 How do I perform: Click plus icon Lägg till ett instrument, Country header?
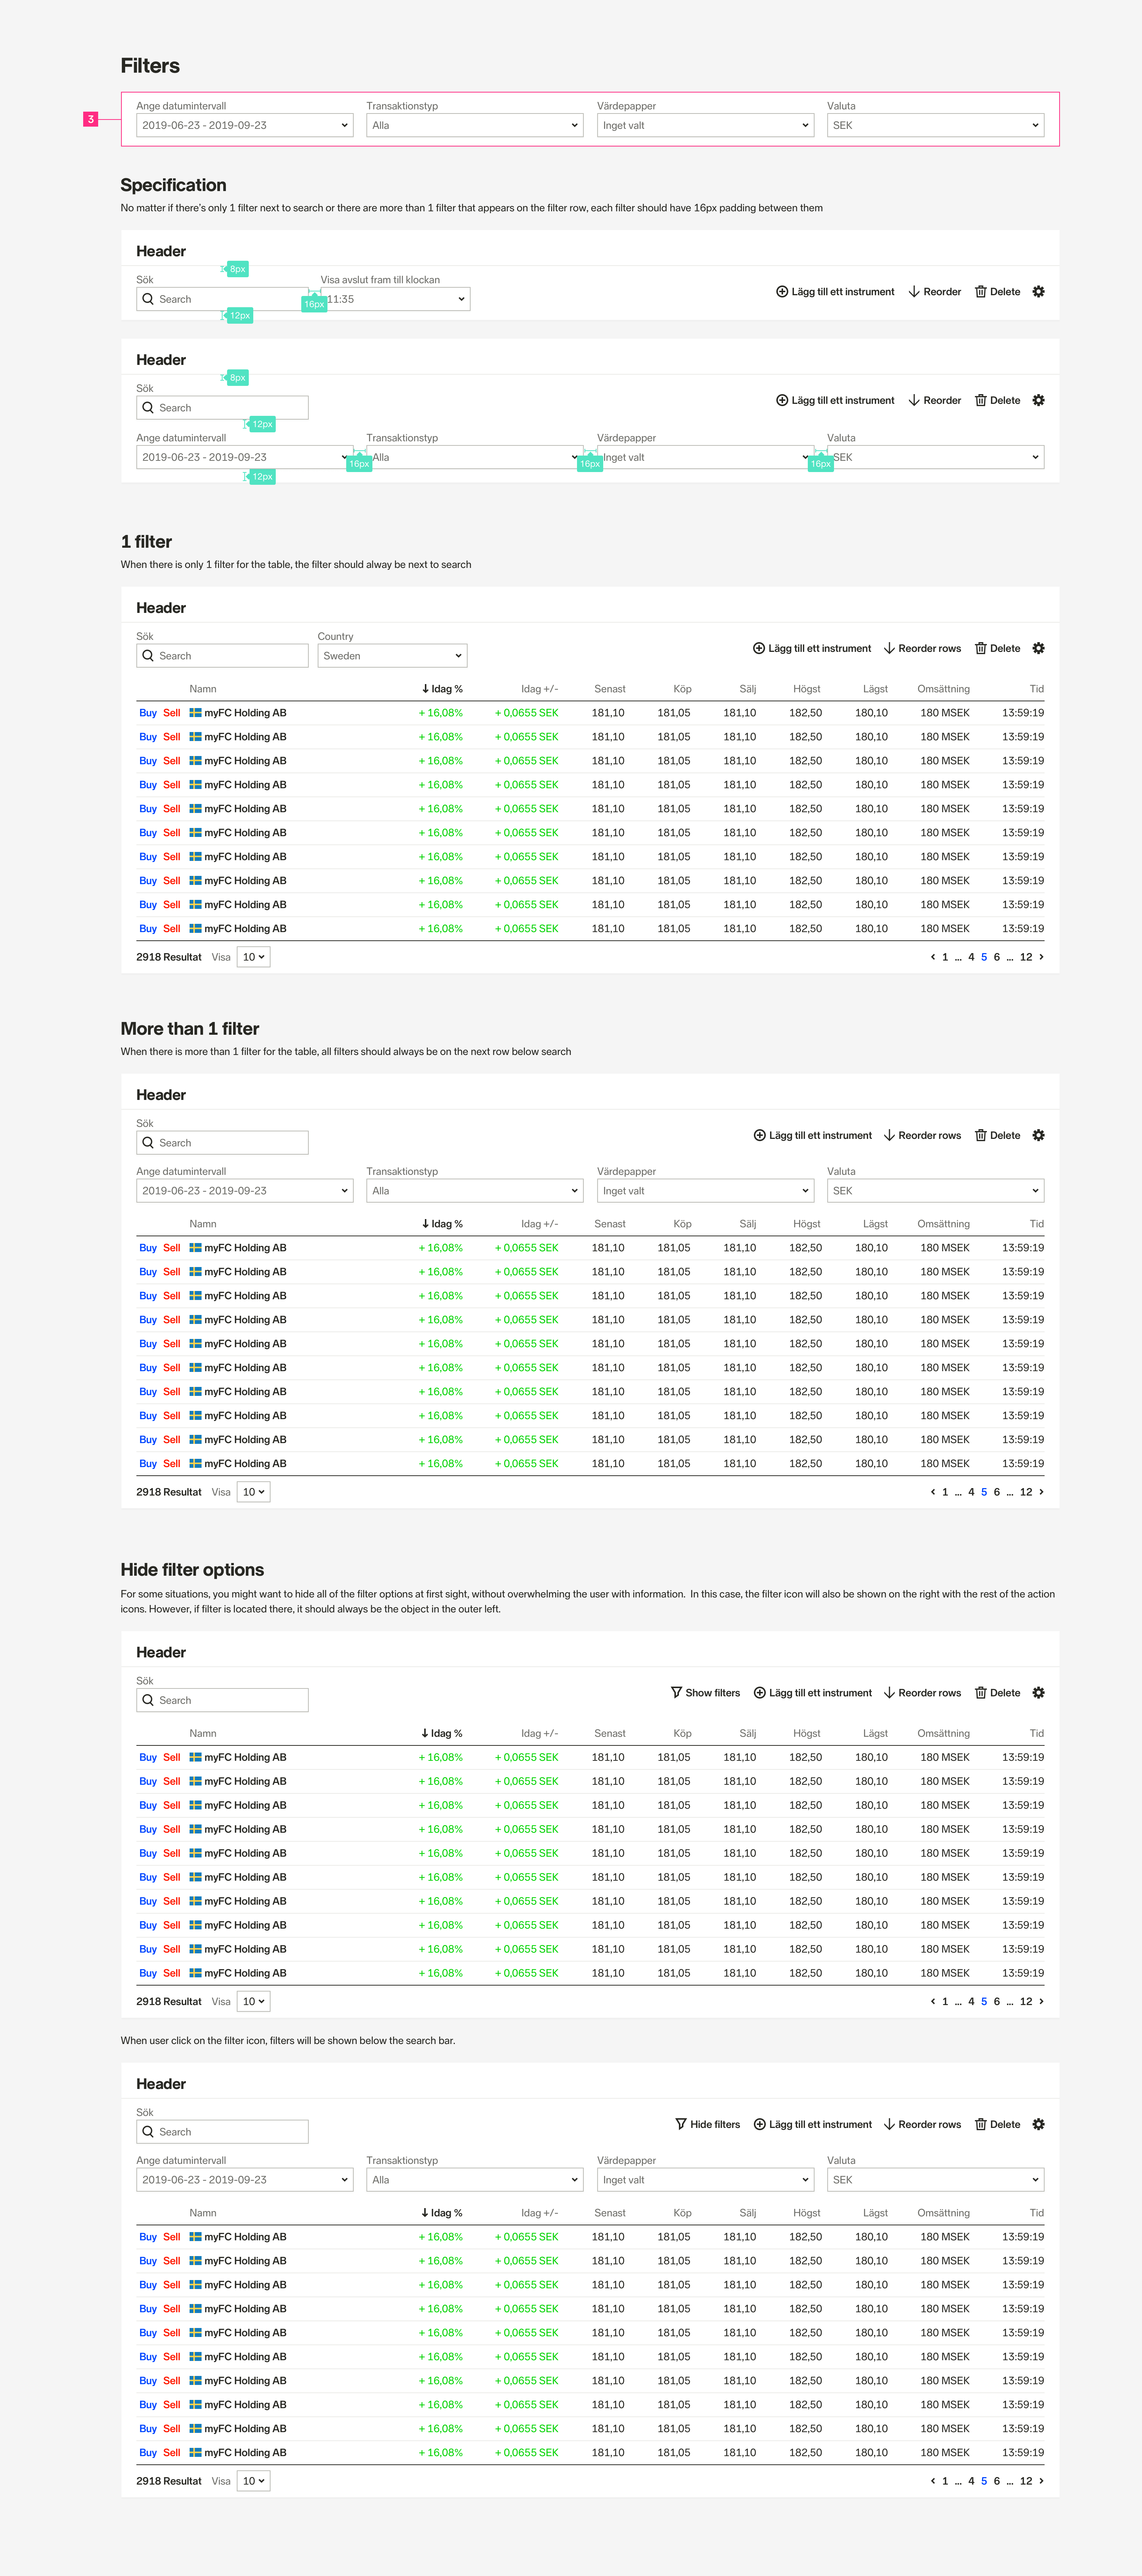pyautogui.click(x=759, y=648)
